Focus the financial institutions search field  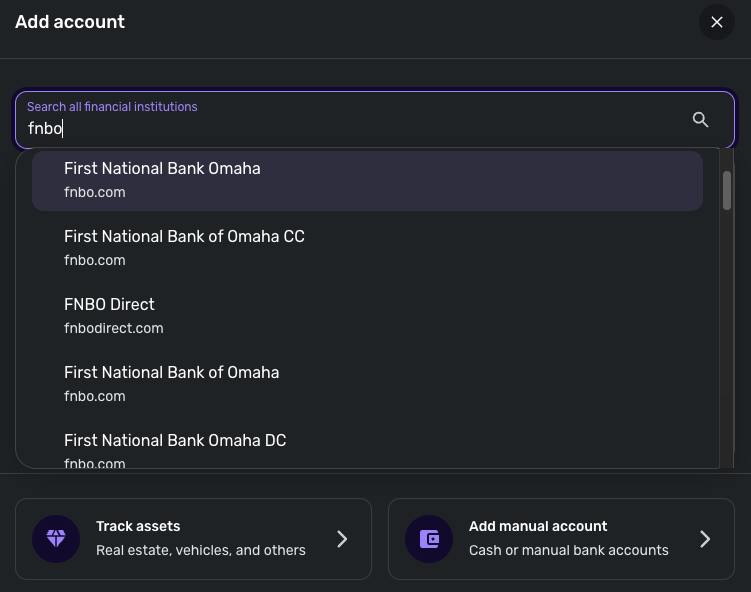point(350,129)
